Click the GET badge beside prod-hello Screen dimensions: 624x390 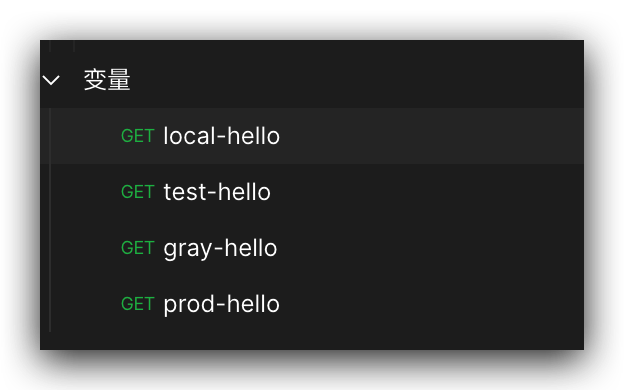pyautogui.click(x=138, y=304)
